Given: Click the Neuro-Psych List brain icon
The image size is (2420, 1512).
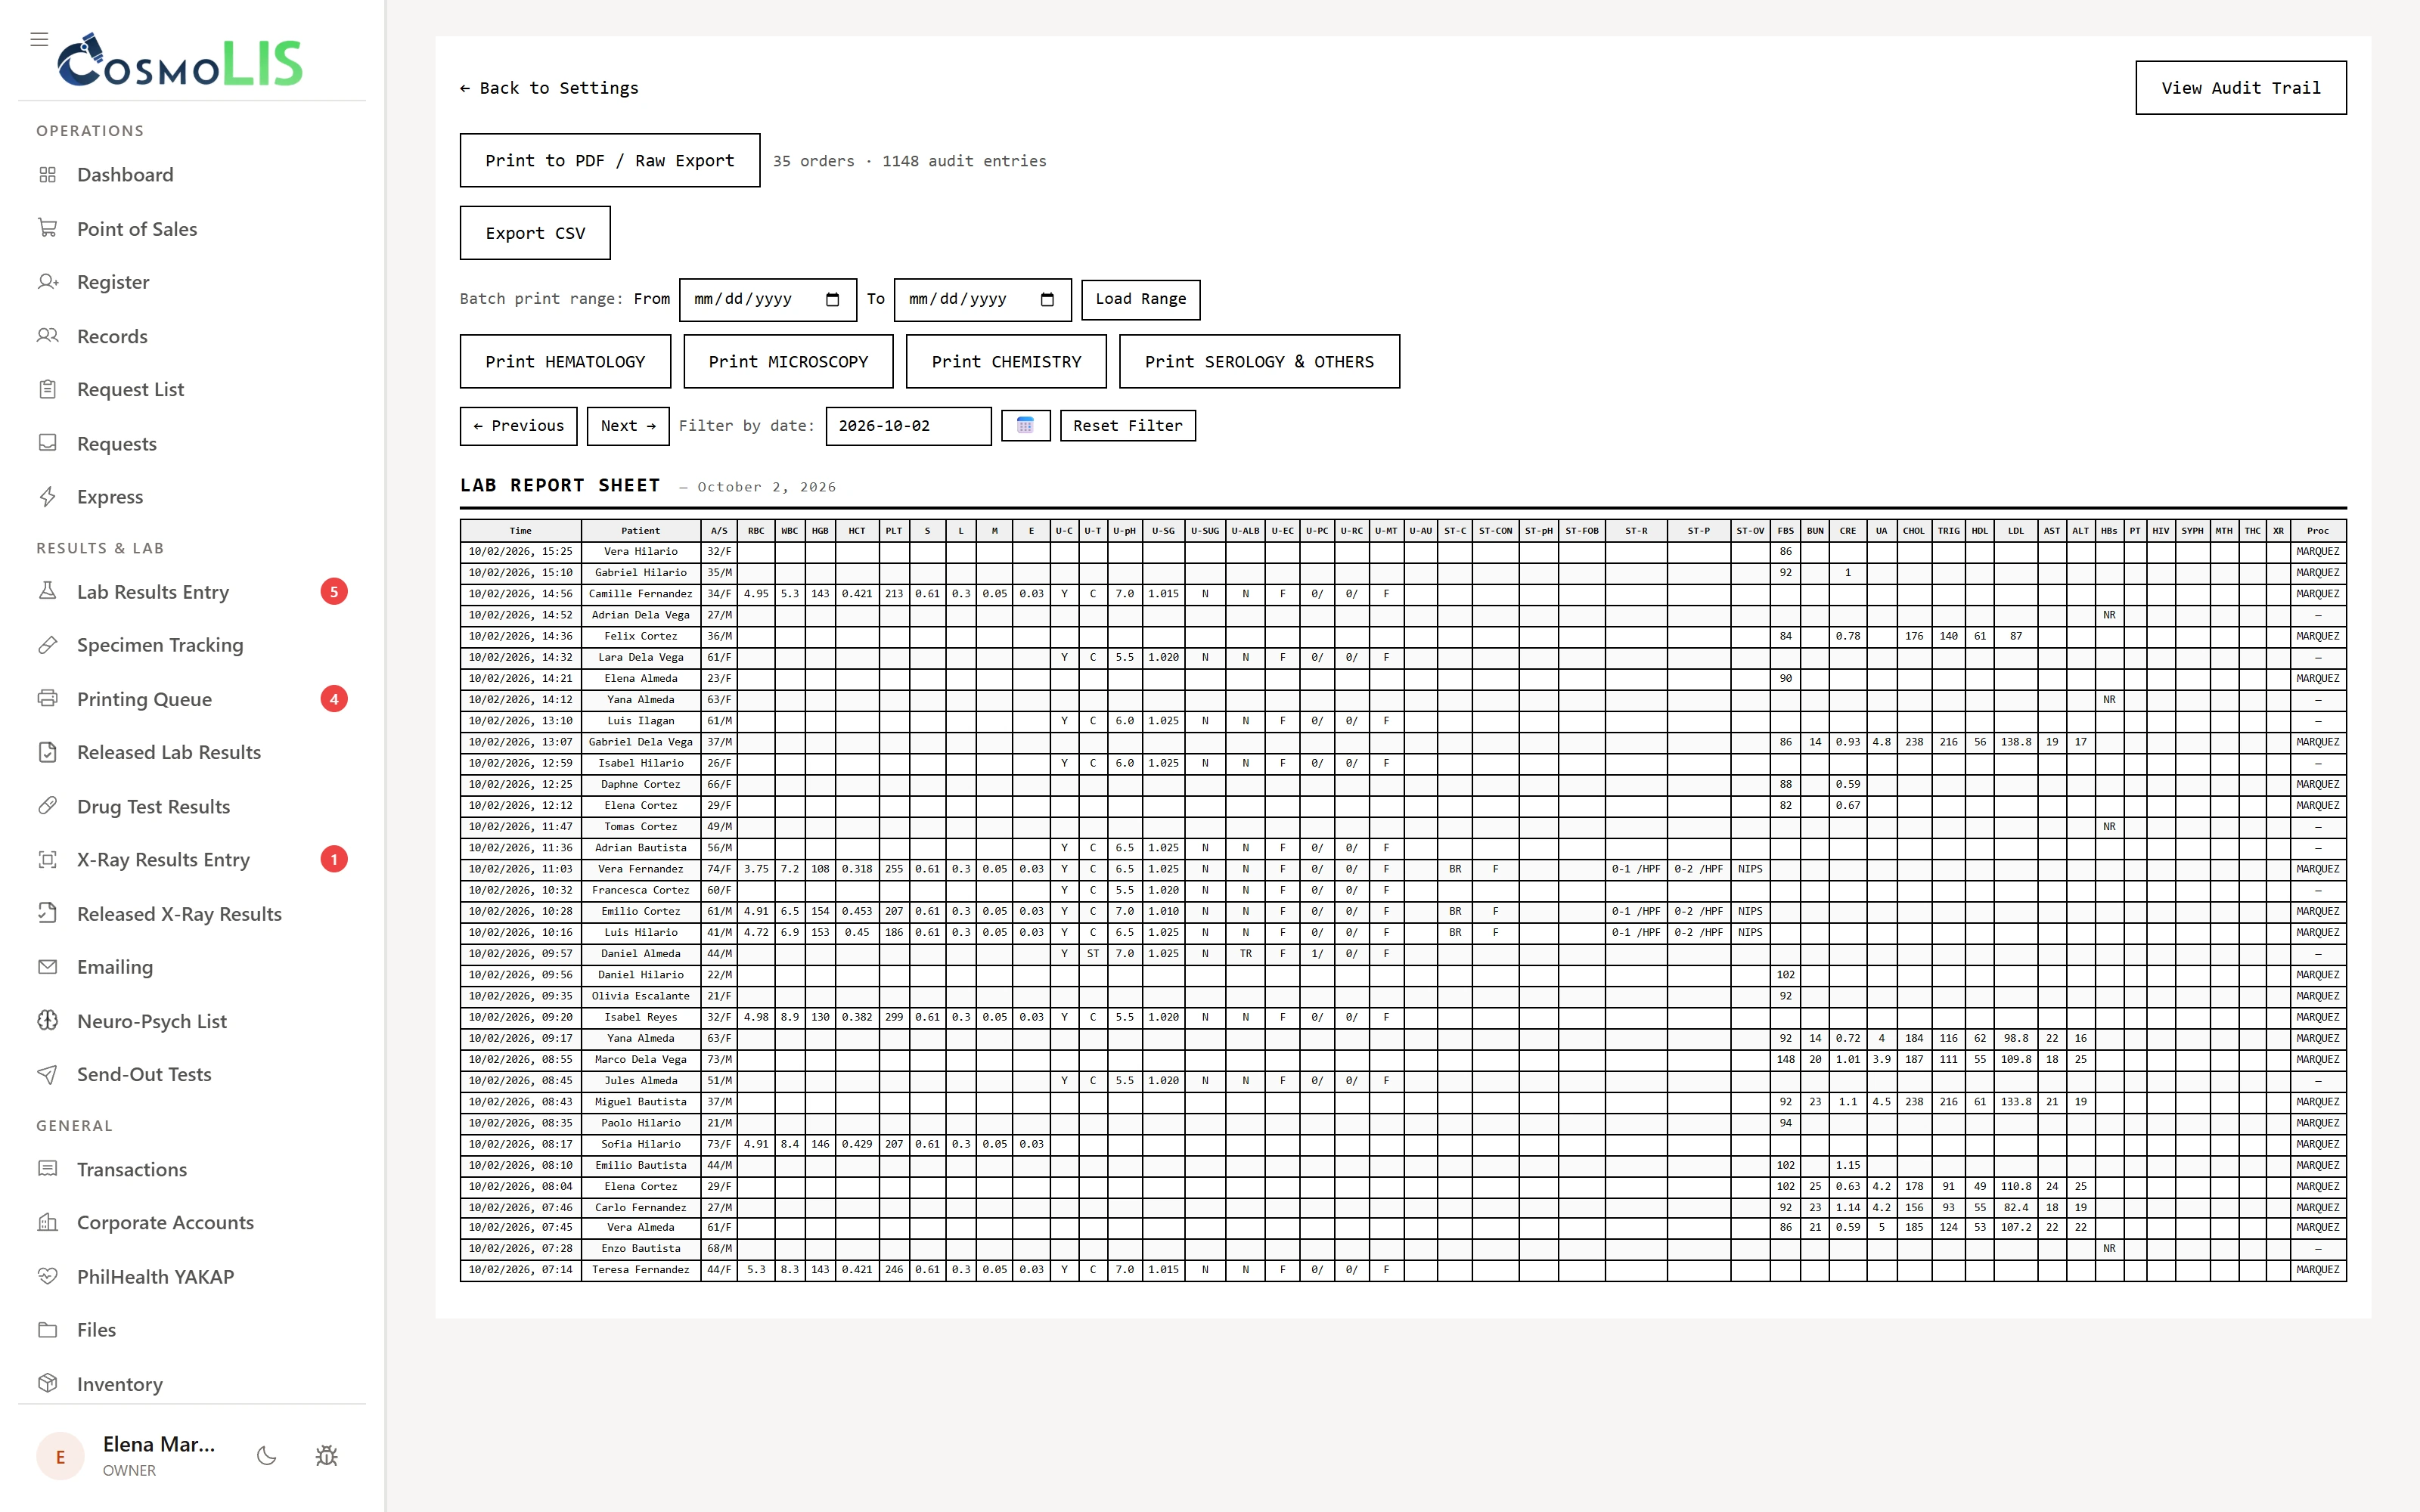Looking at the screenshot, I should point(47,1020).
